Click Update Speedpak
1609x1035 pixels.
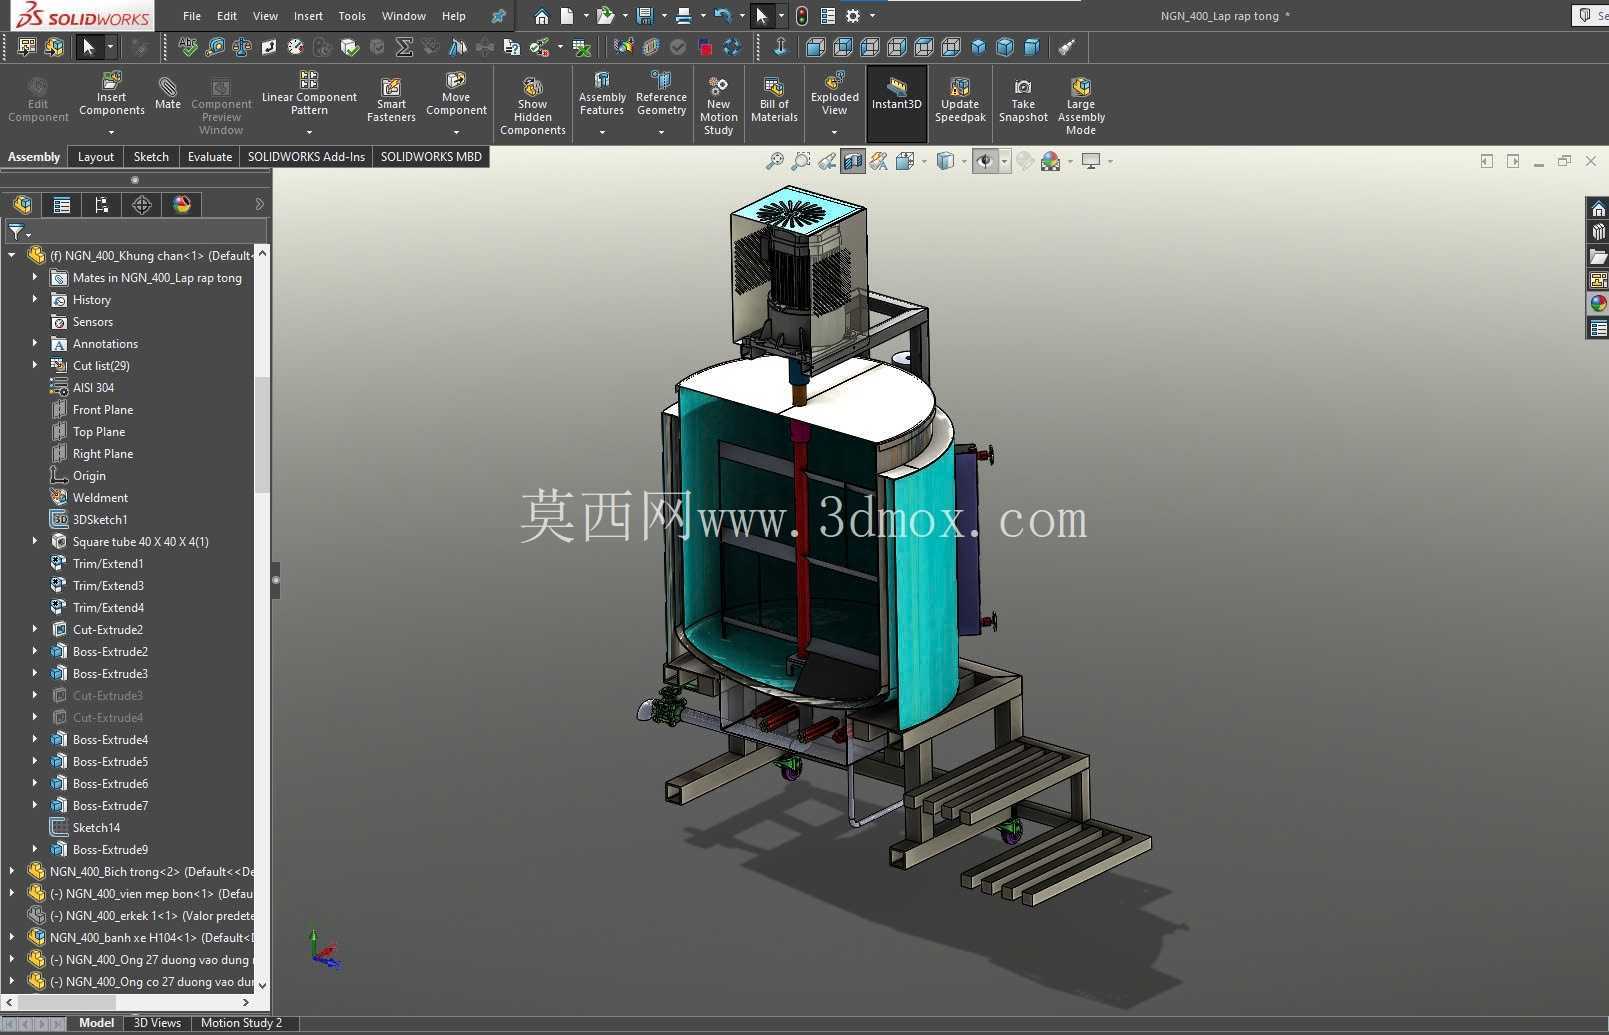(960, 100)
